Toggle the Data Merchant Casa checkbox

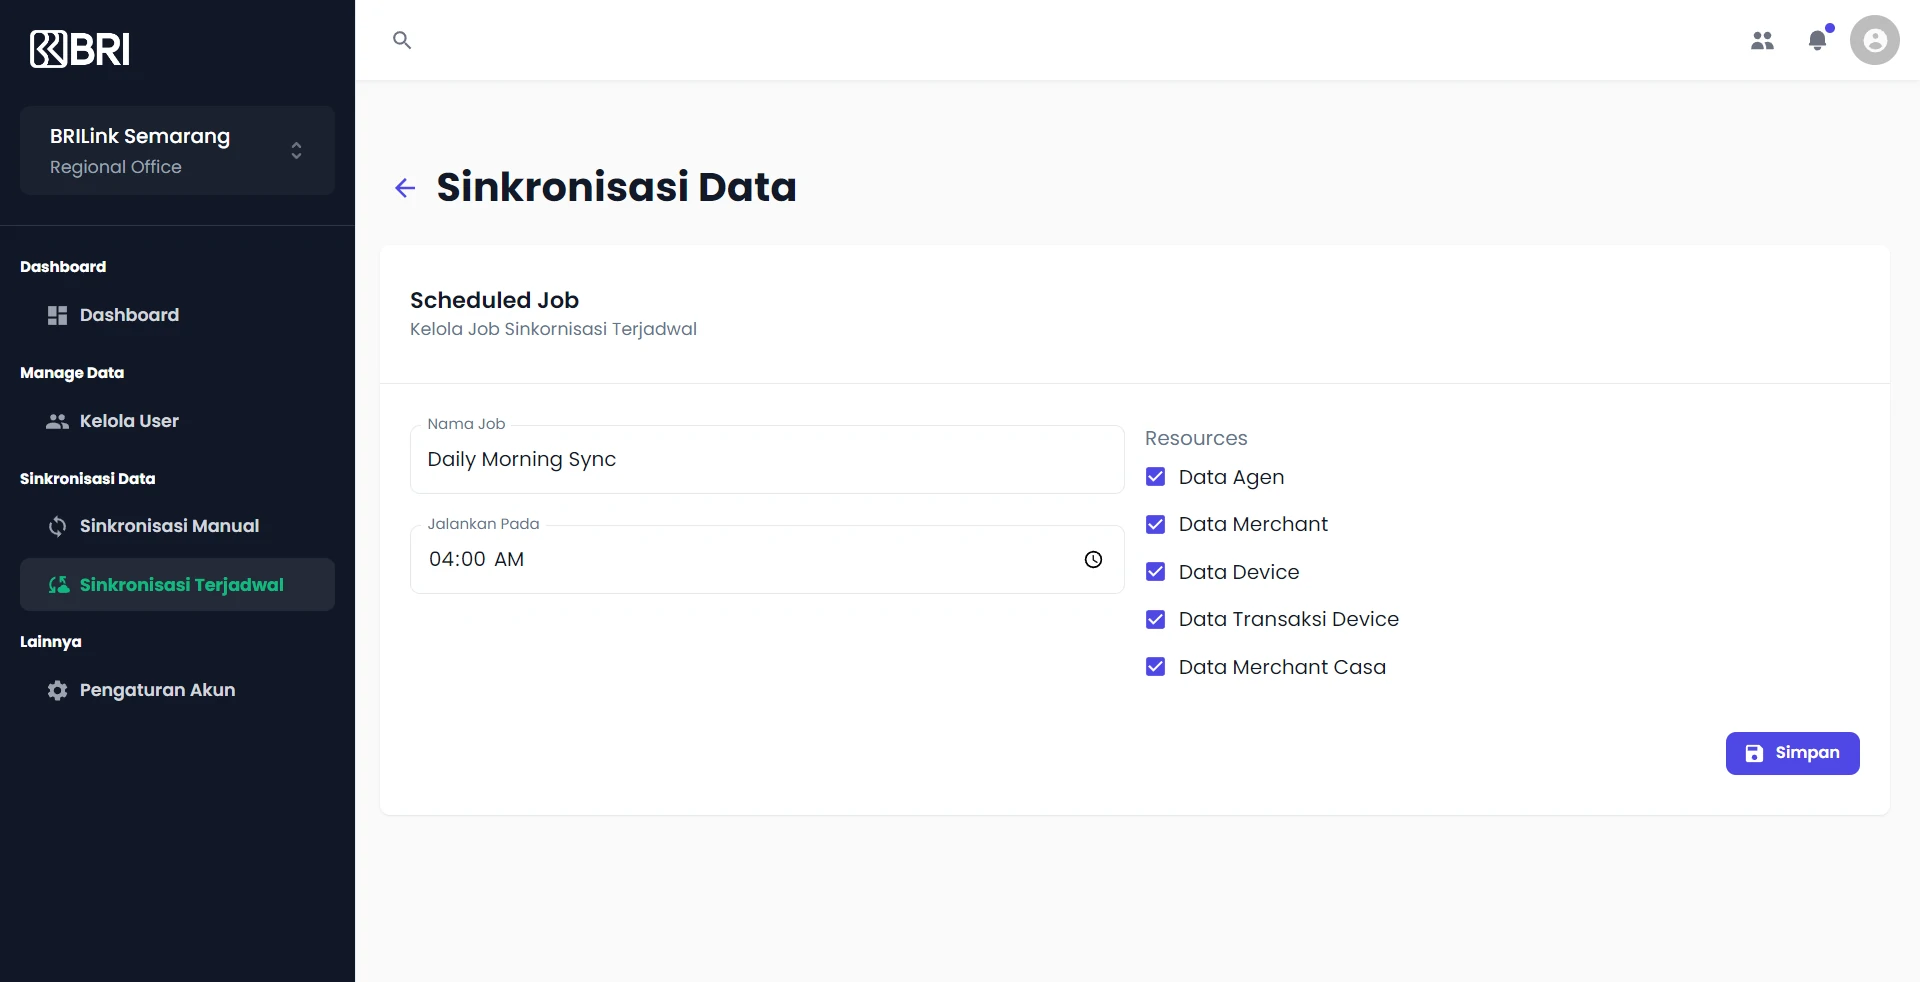point(1155,667)
